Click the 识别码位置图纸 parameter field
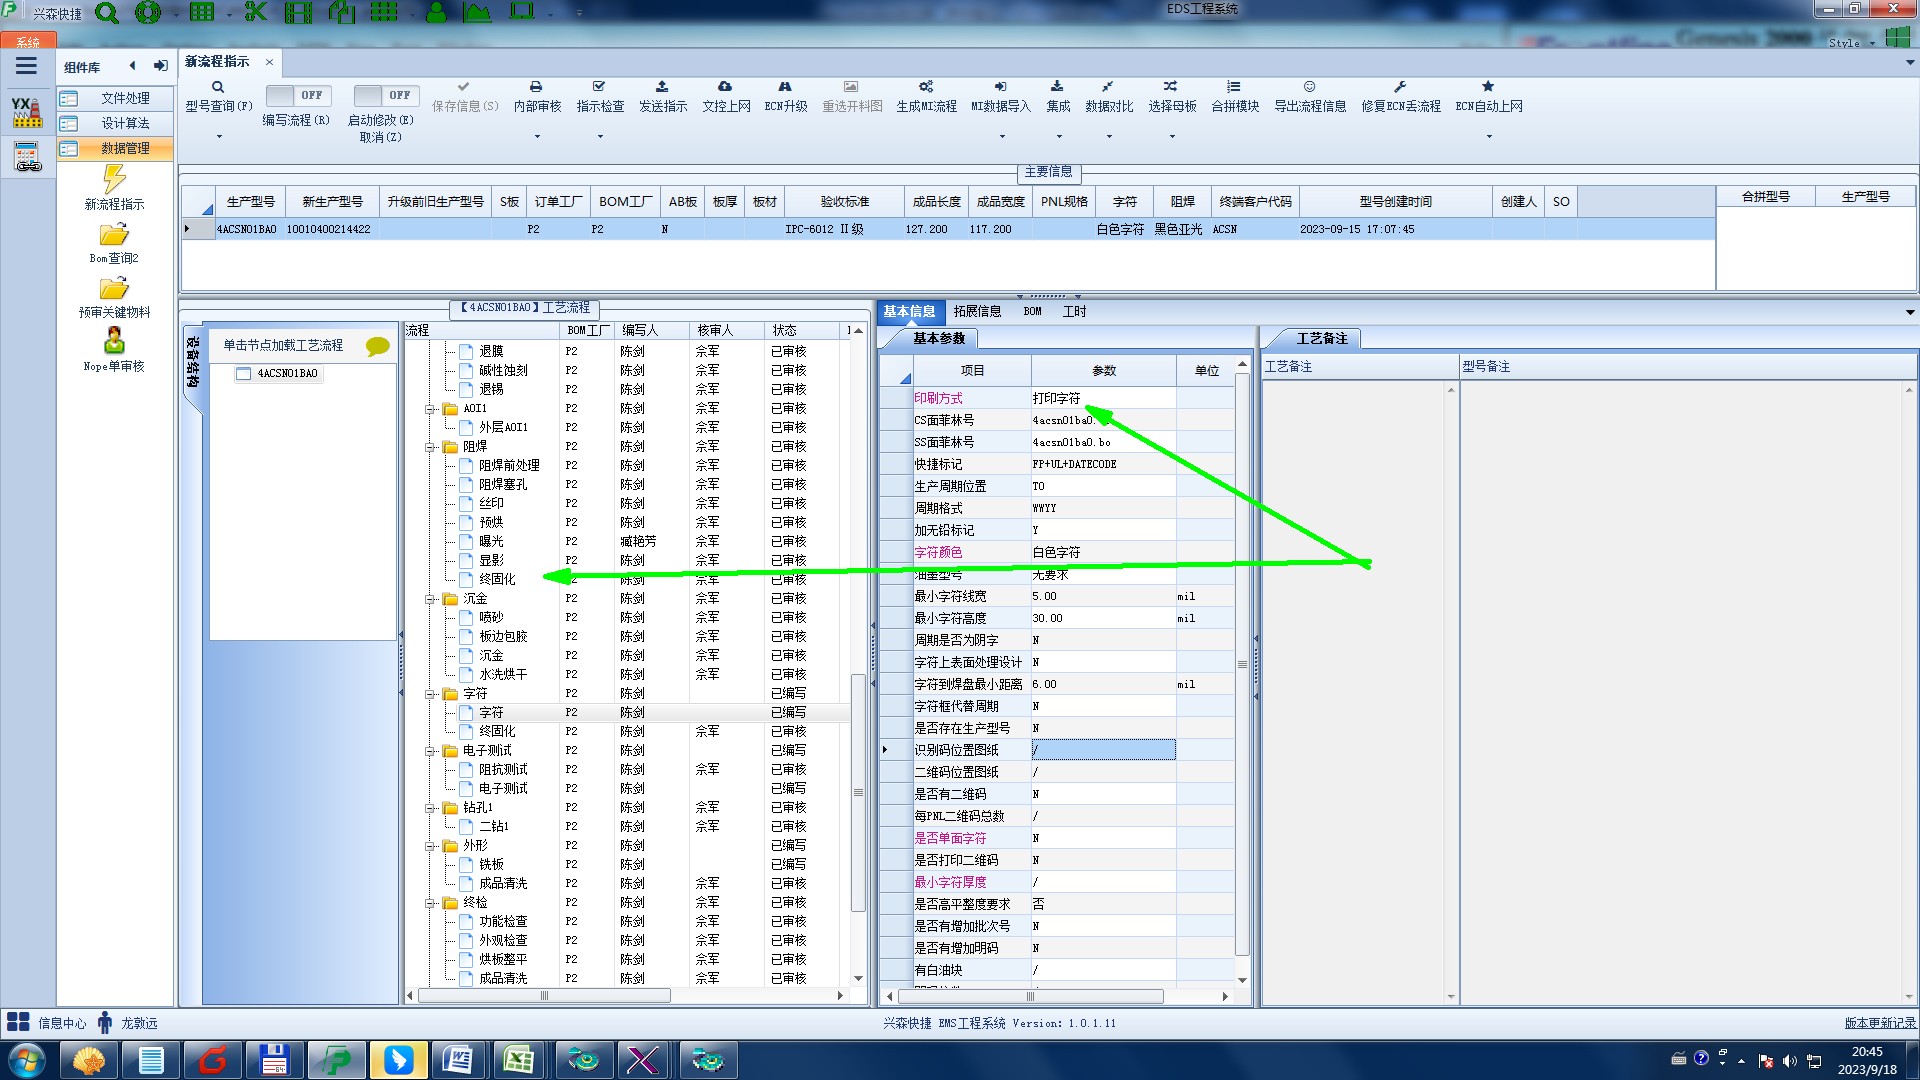 [1103, 750]
